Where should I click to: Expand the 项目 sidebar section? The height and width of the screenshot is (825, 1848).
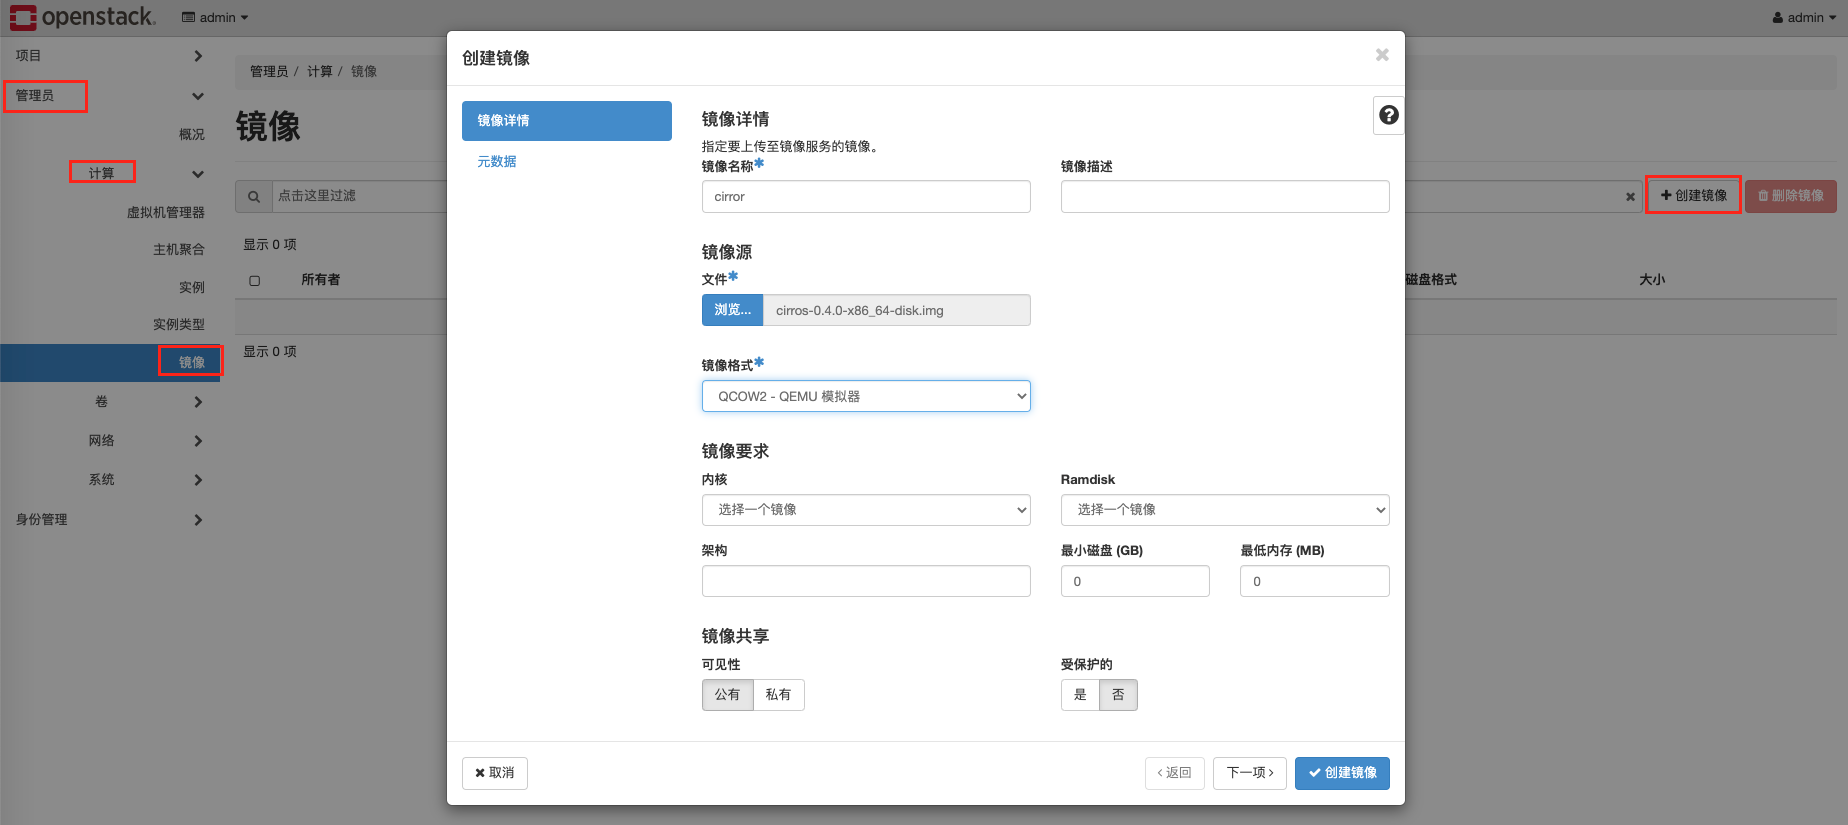pyautogui.click(x=110, y=56)
